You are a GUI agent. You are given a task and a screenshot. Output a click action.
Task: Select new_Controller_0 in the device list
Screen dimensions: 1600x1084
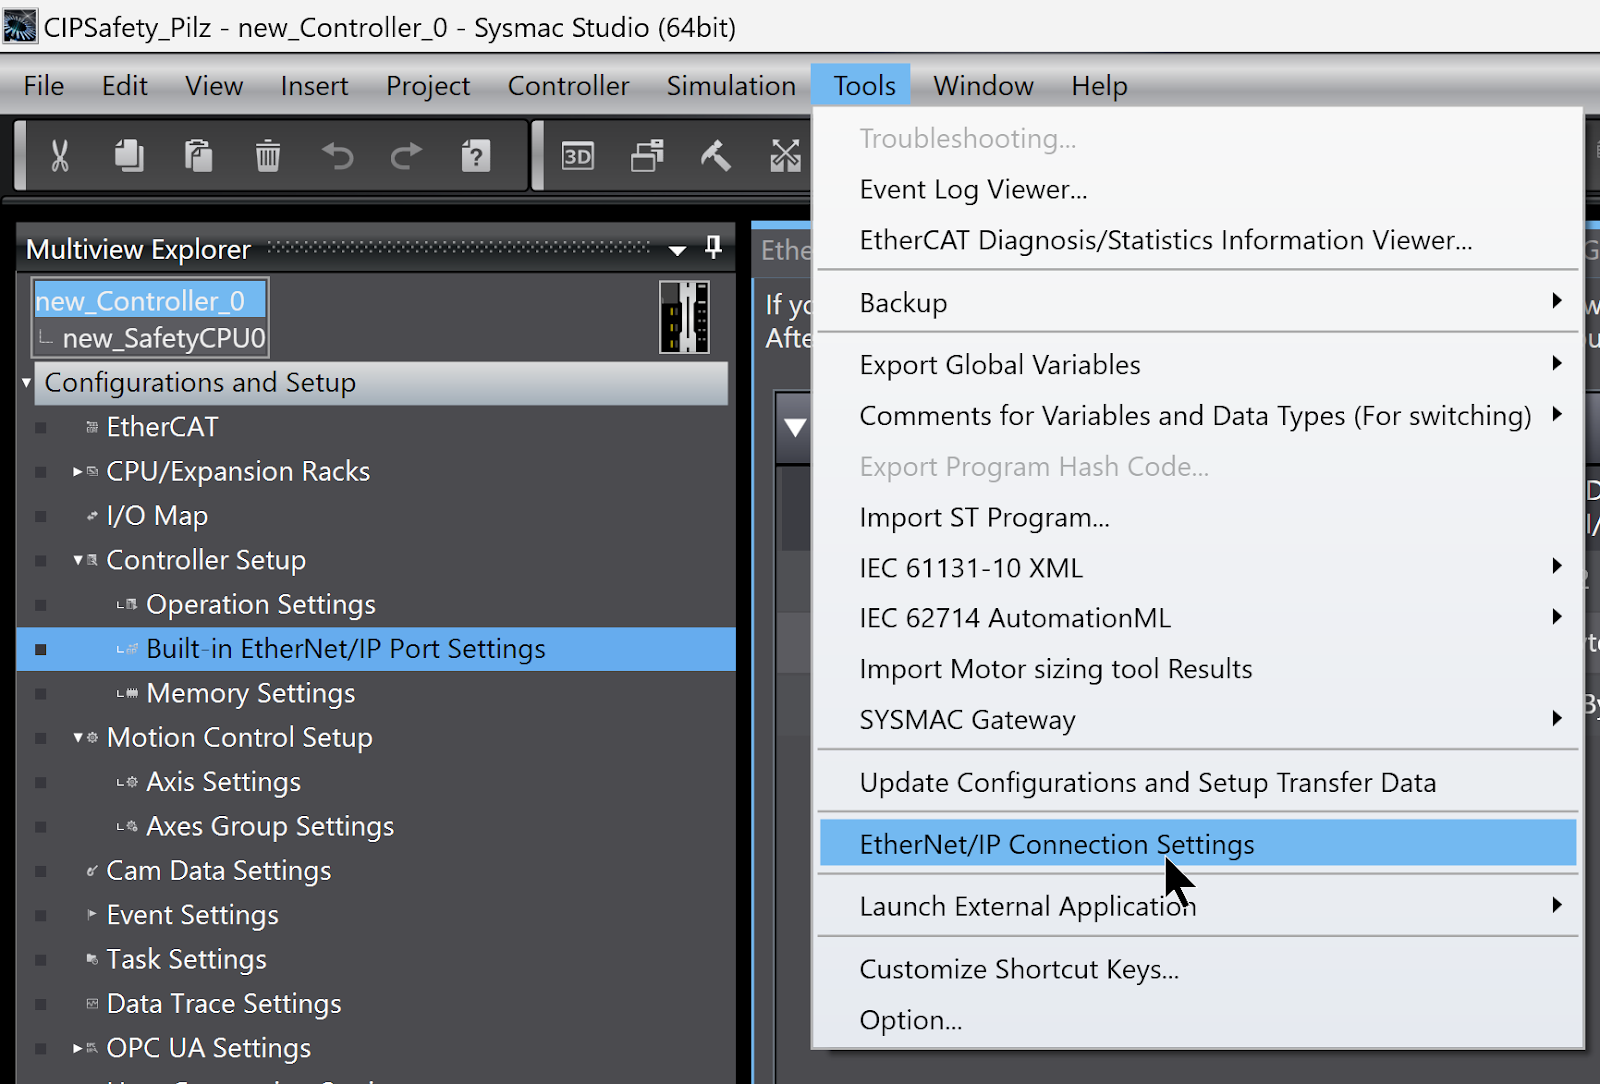[x=150, y=300]
